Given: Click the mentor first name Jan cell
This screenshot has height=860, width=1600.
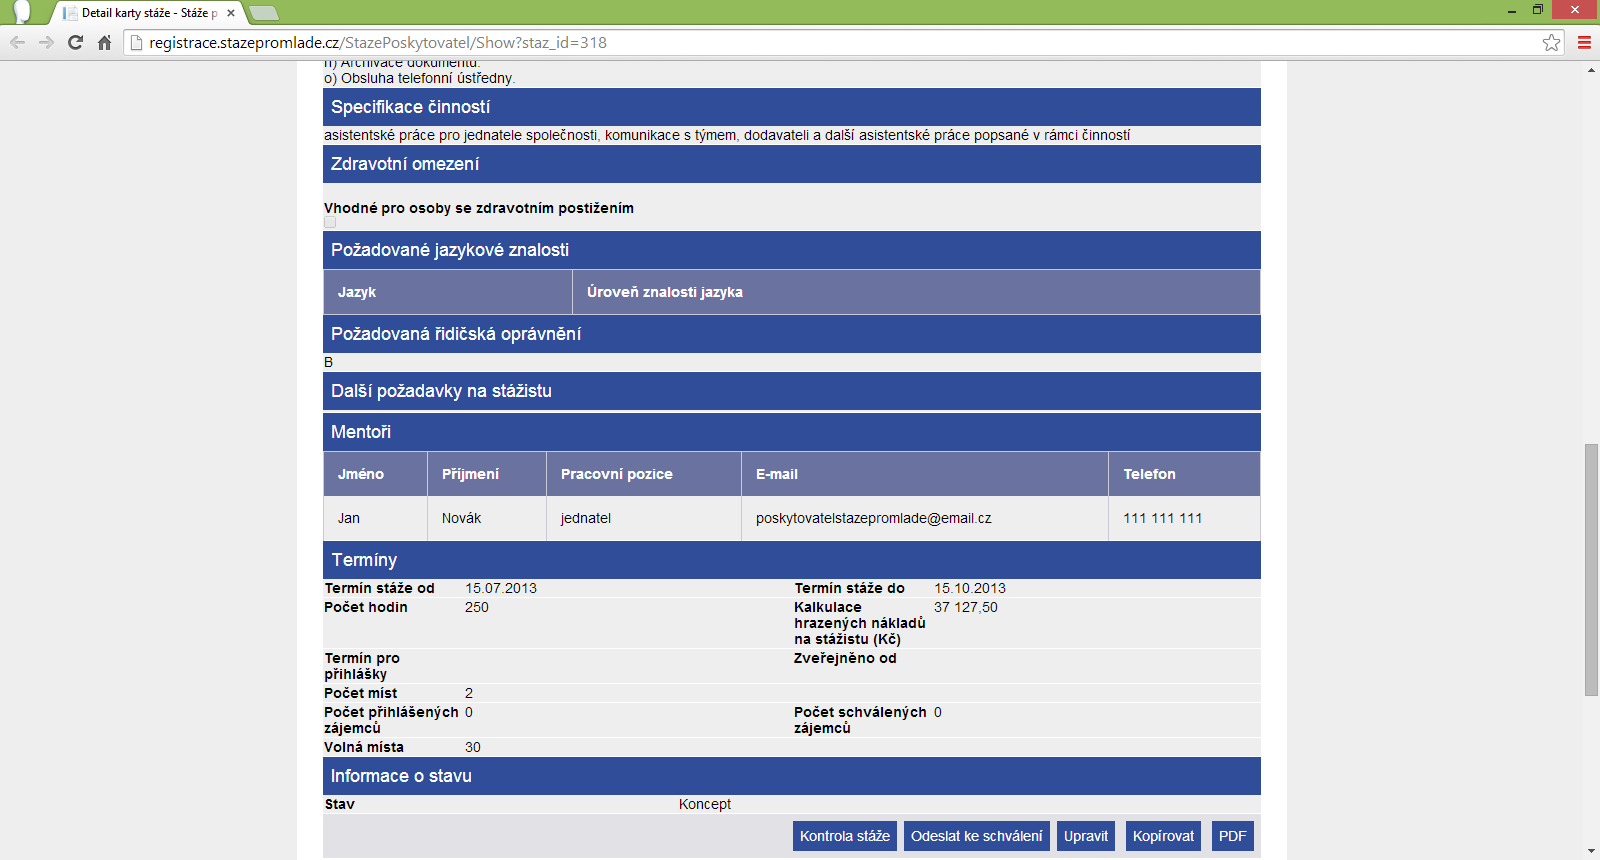Looking at the screenshot, I should tap(375, 518).
